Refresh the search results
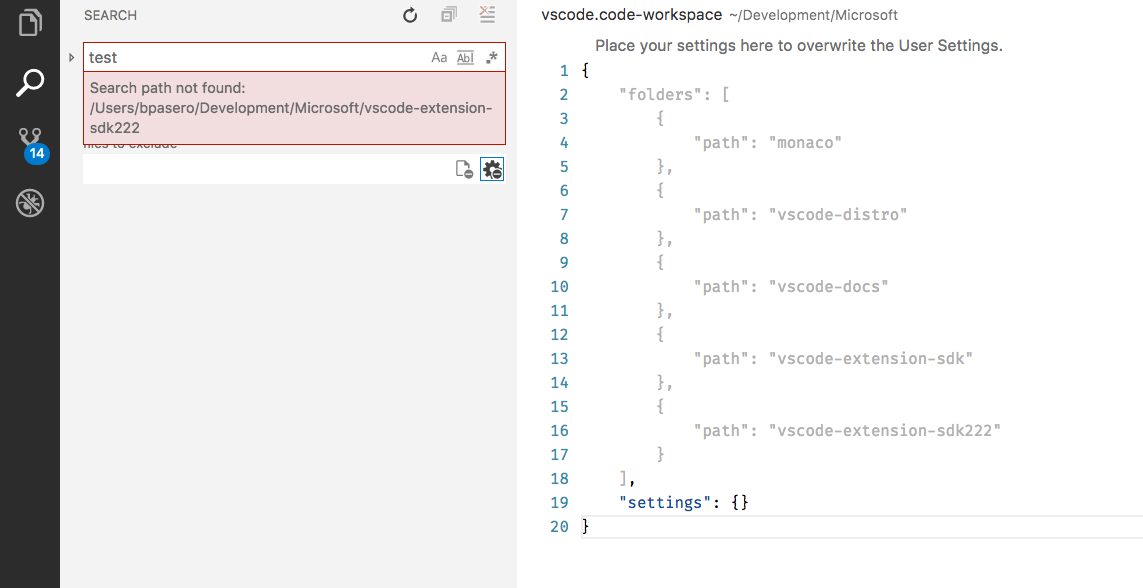Image resolution: width=1143 pixels, height=588 pixels. (410, 15)
